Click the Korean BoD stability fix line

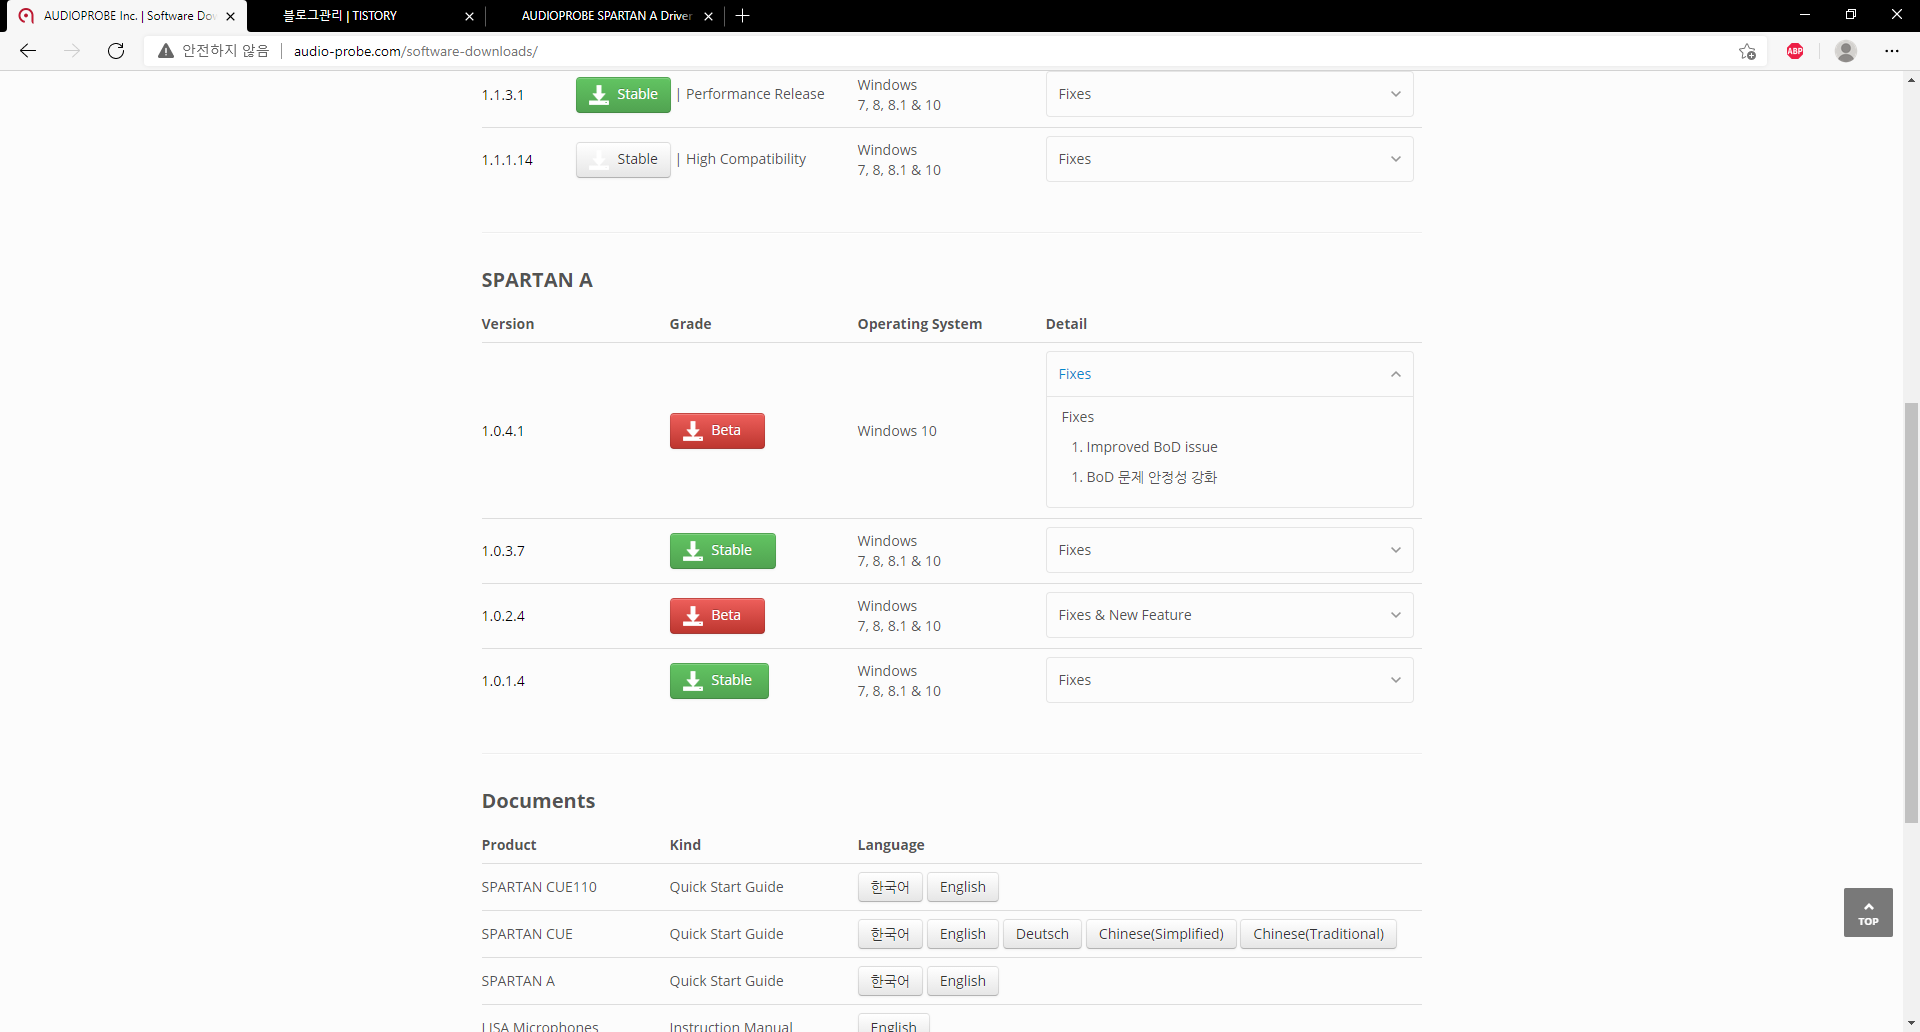[x=1152, y=477]
